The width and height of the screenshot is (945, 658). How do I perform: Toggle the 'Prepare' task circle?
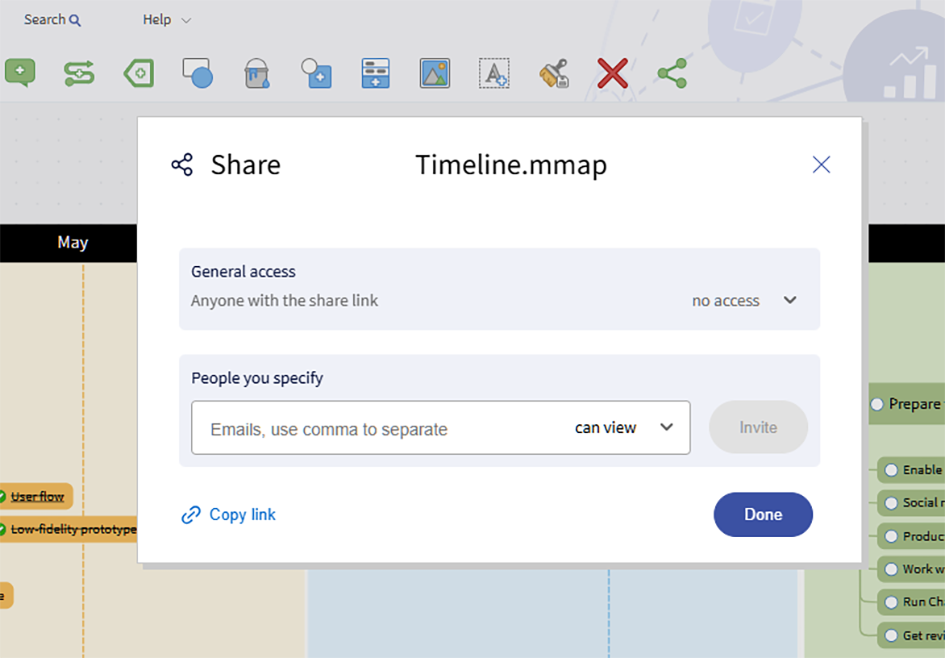[x=877, y=404]
